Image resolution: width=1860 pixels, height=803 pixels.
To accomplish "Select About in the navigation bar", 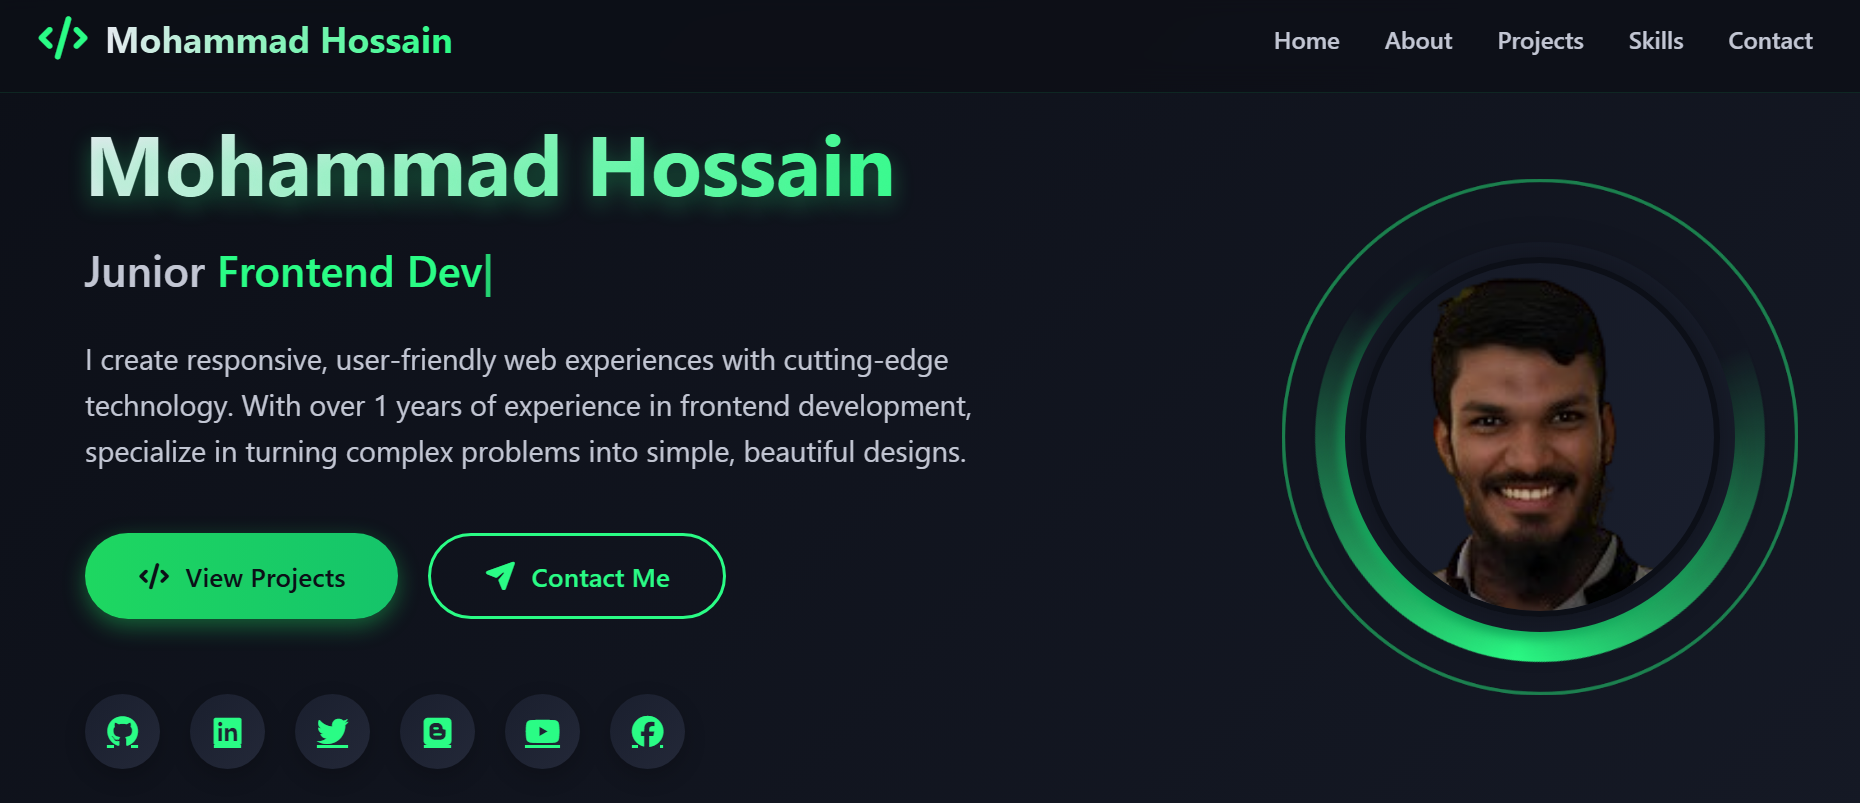I will (1418, 41).
